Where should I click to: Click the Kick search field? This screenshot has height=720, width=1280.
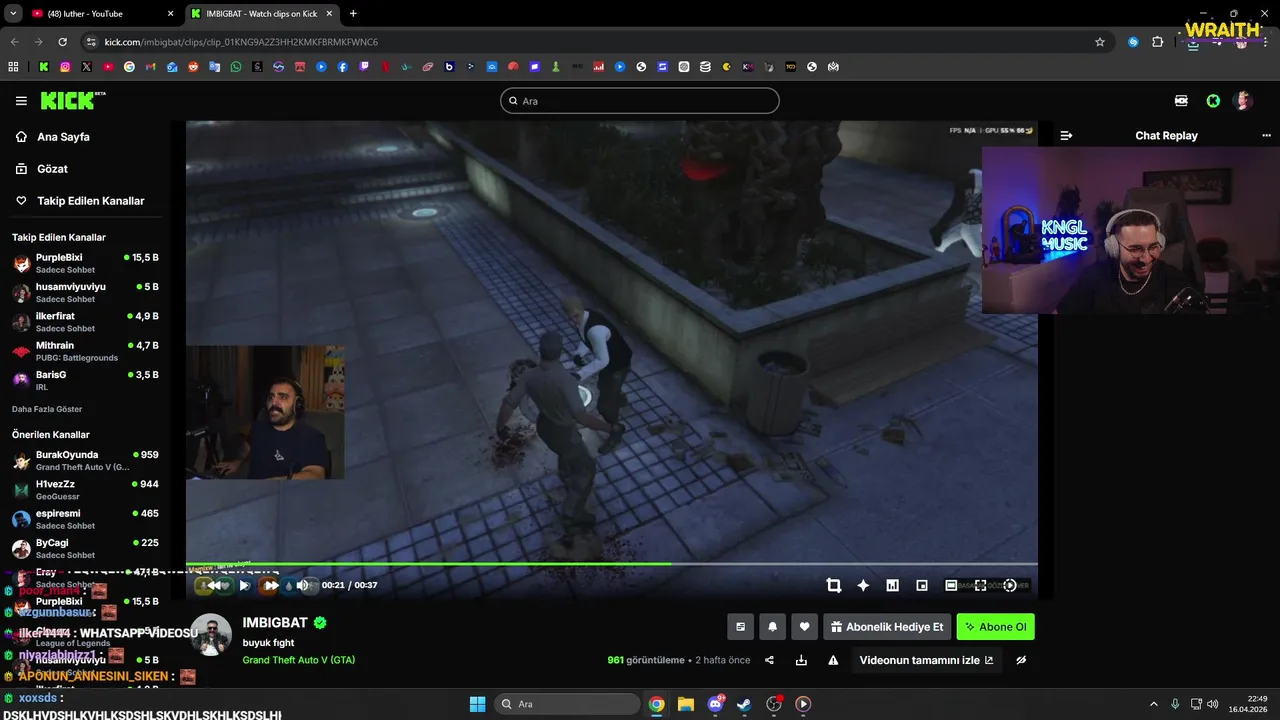(639, 101)
